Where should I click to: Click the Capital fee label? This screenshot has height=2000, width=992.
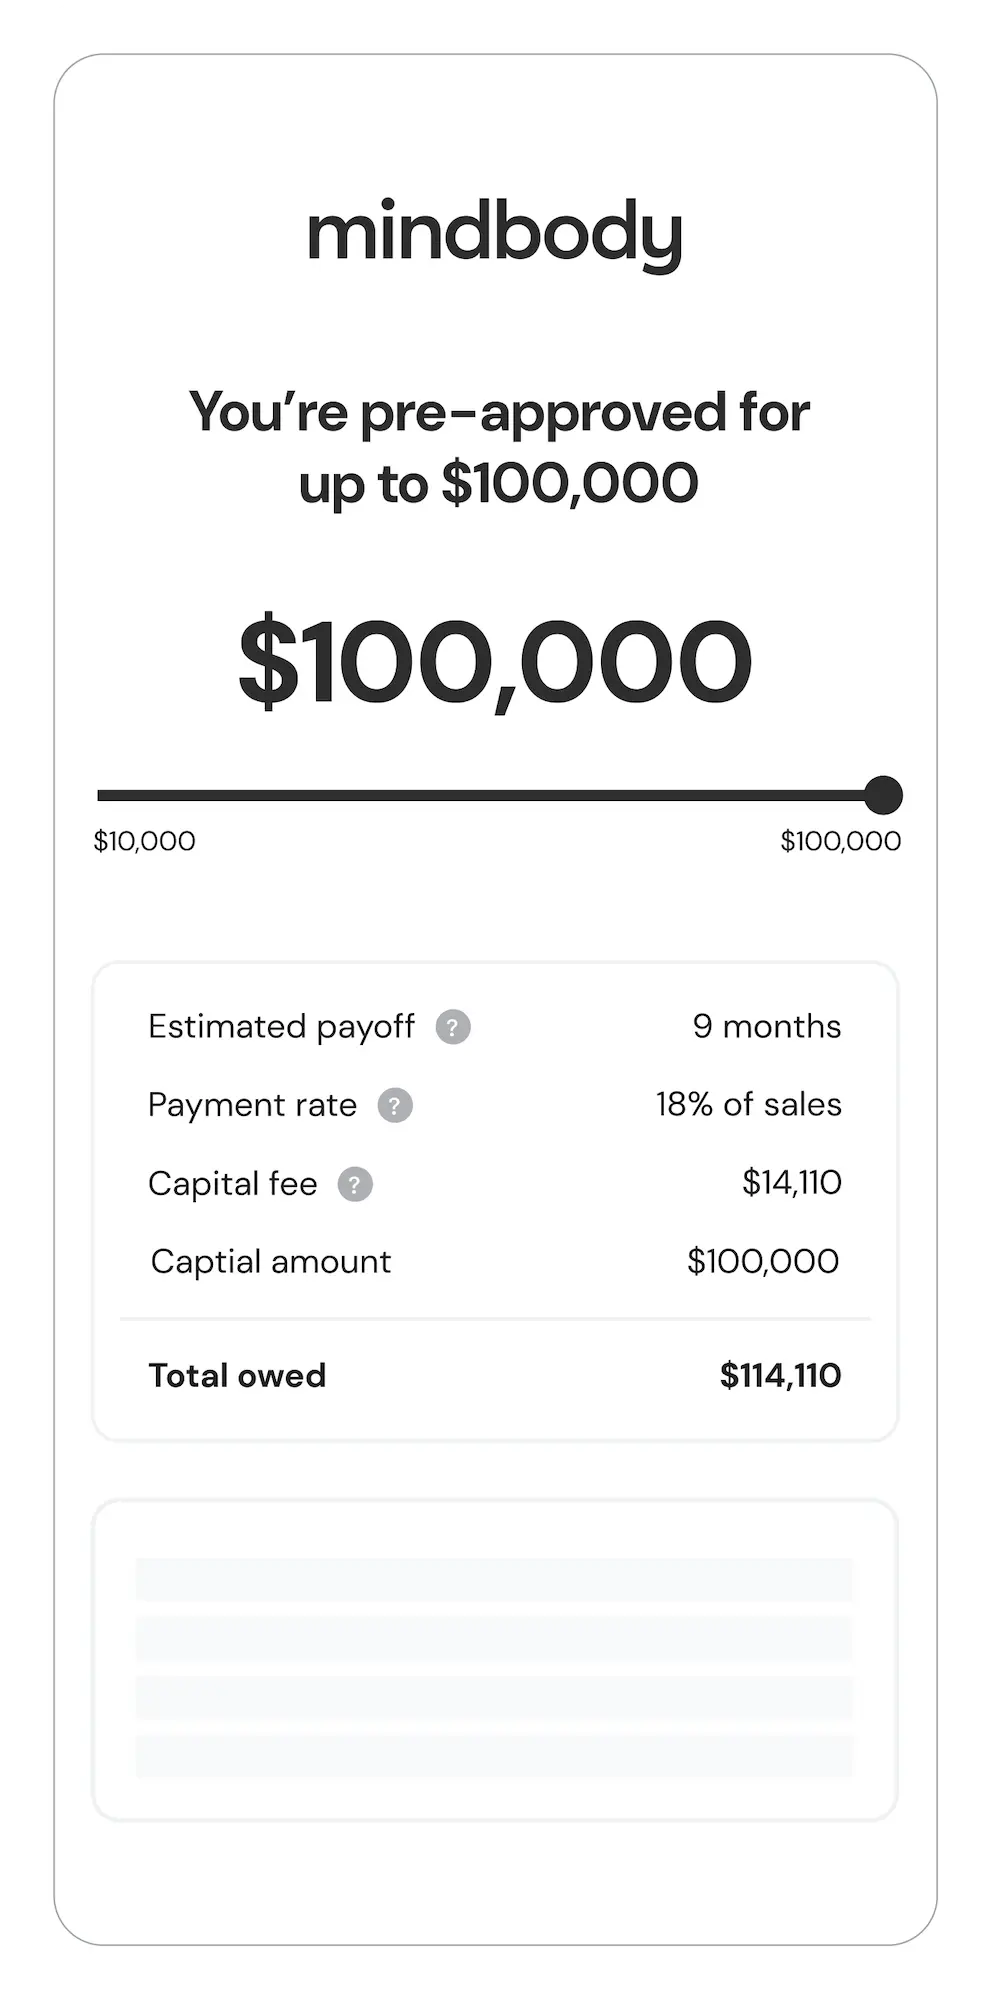[x=232, y=1184]
